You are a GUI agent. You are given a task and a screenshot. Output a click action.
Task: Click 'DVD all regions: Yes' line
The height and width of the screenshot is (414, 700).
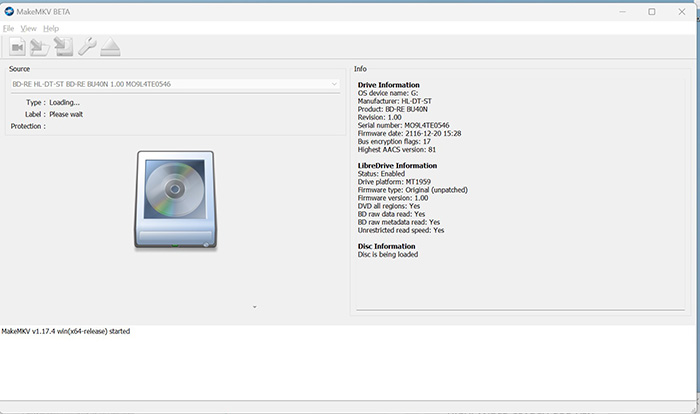coord(389,206)
